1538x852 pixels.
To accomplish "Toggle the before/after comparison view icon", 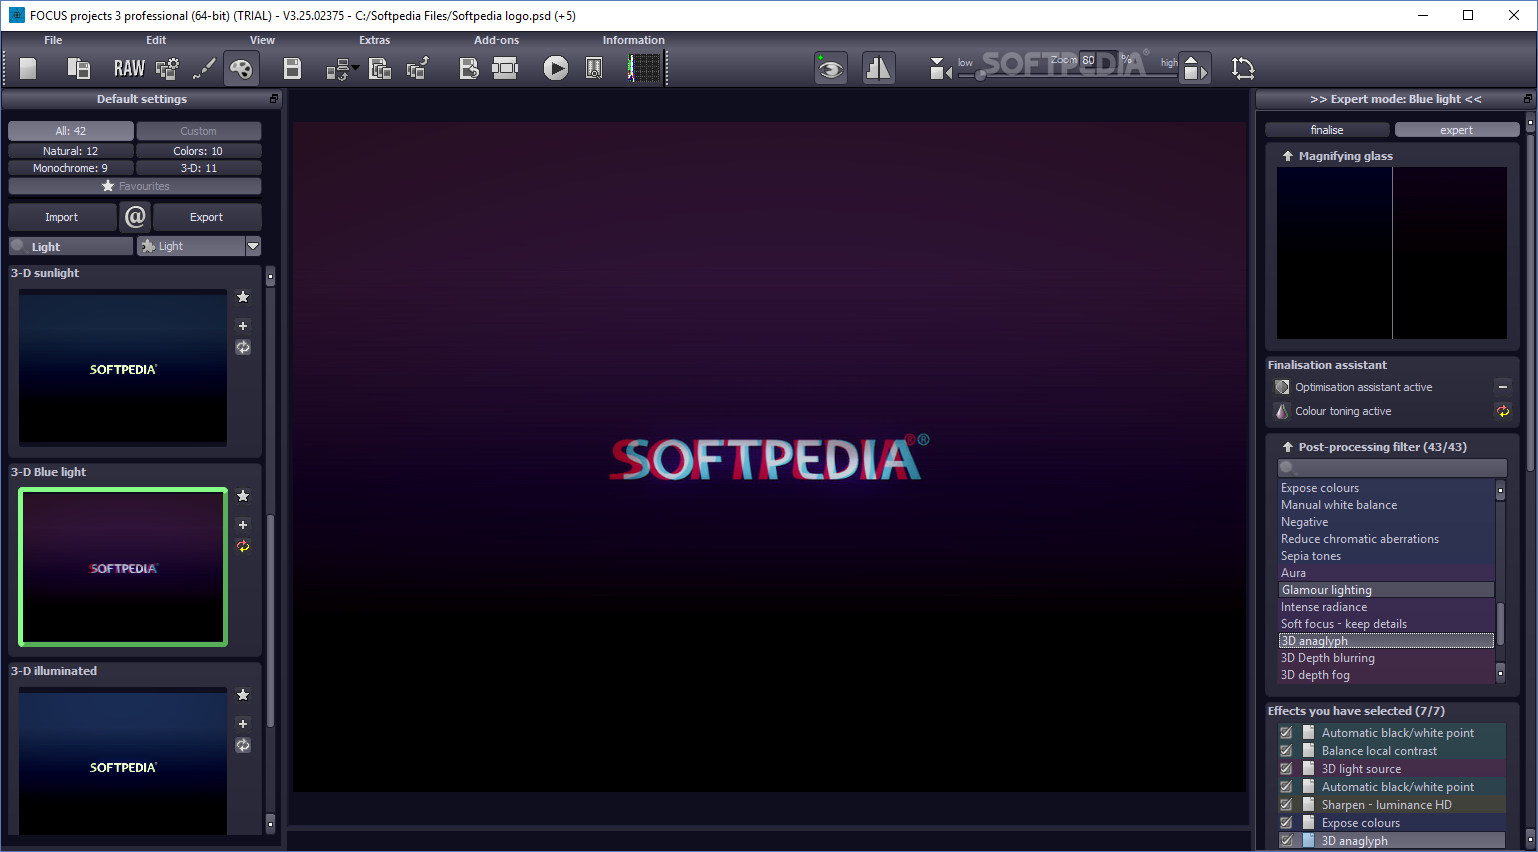I will (x=878, y=68).
